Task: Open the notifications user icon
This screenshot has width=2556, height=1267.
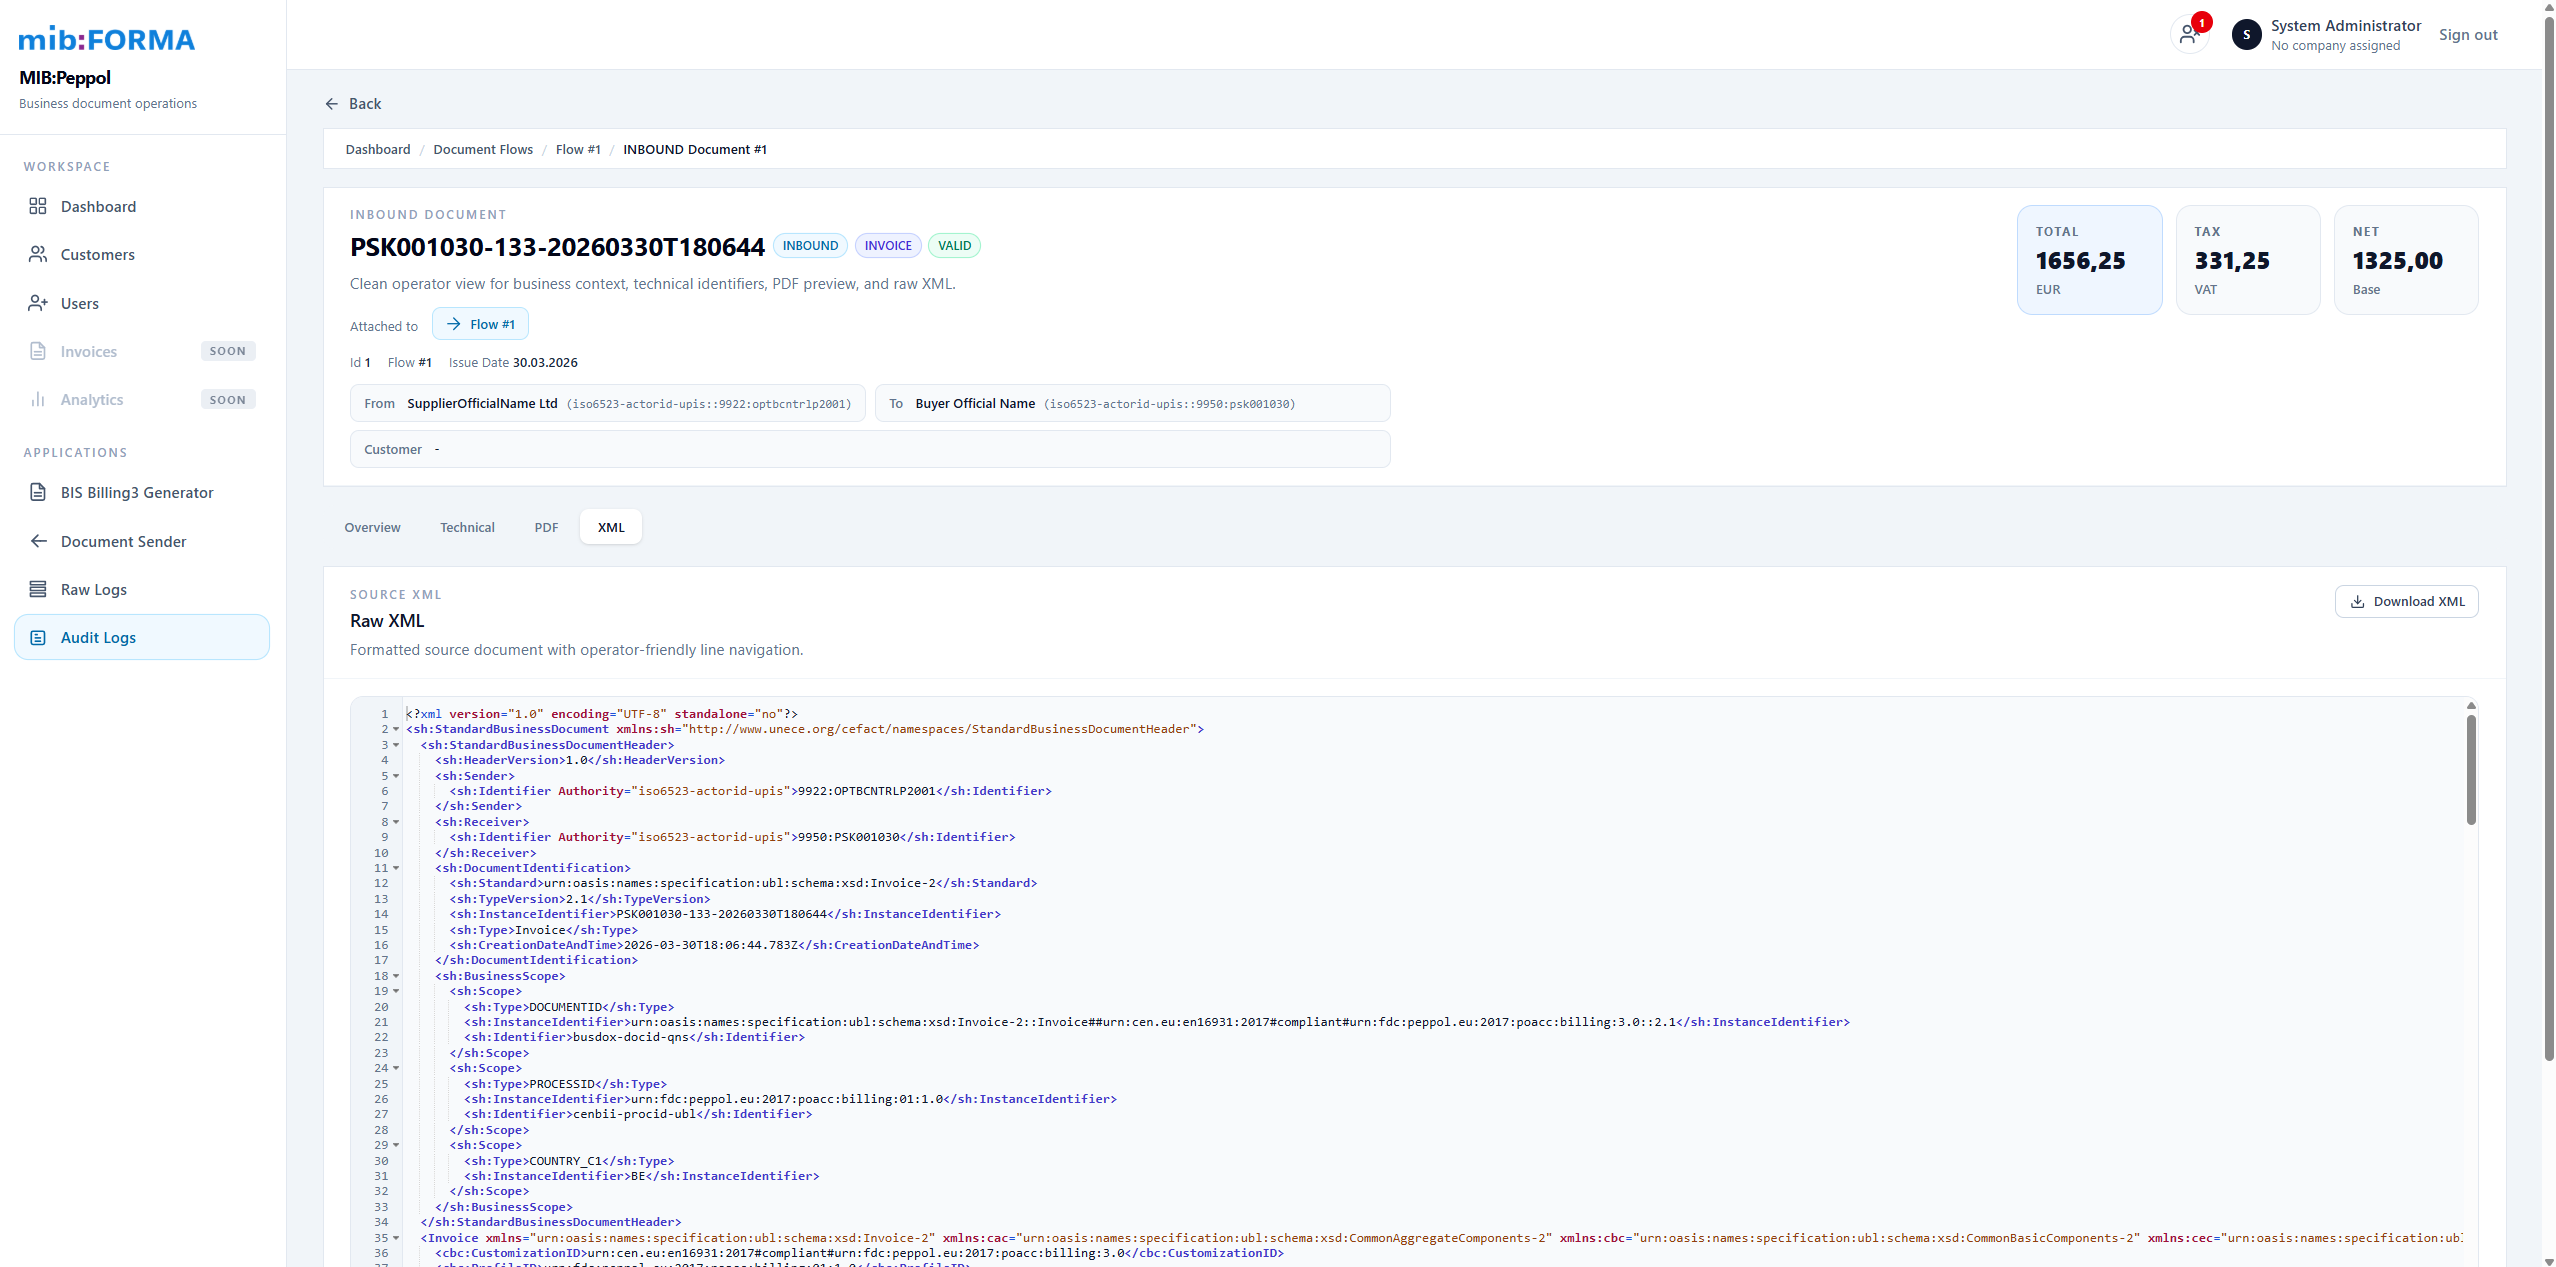Action: pos(2188,34)
